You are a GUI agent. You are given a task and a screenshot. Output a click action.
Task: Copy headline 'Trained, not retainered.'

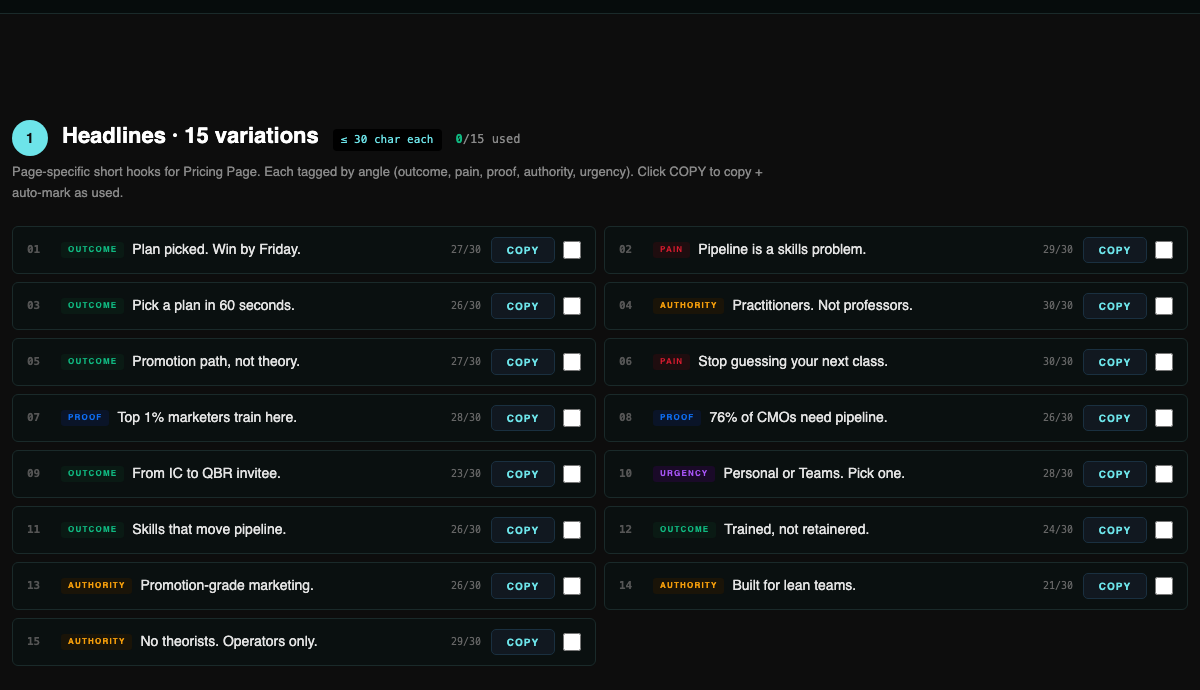1114,530
